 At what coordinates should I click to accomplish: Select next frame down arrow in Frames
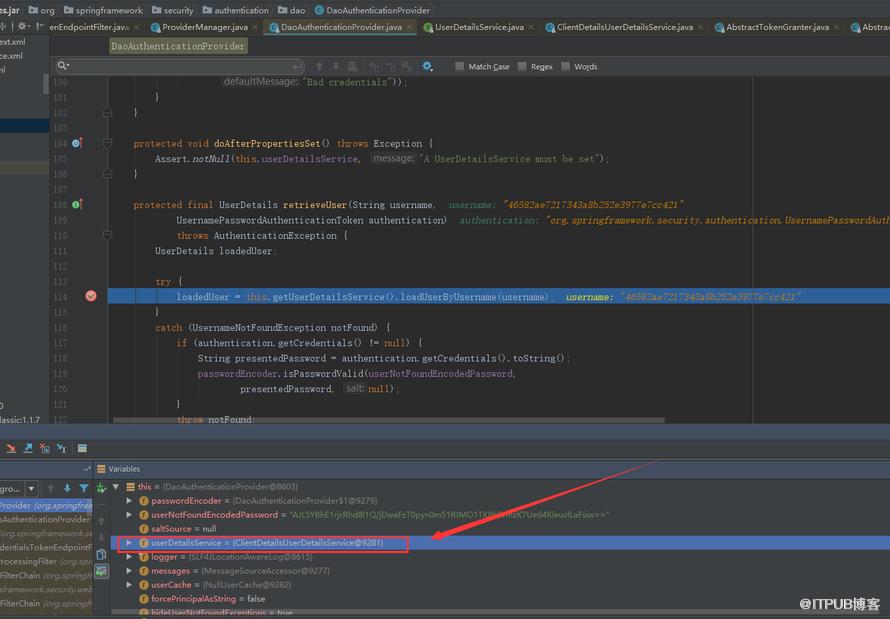click(x=67, y=488)
